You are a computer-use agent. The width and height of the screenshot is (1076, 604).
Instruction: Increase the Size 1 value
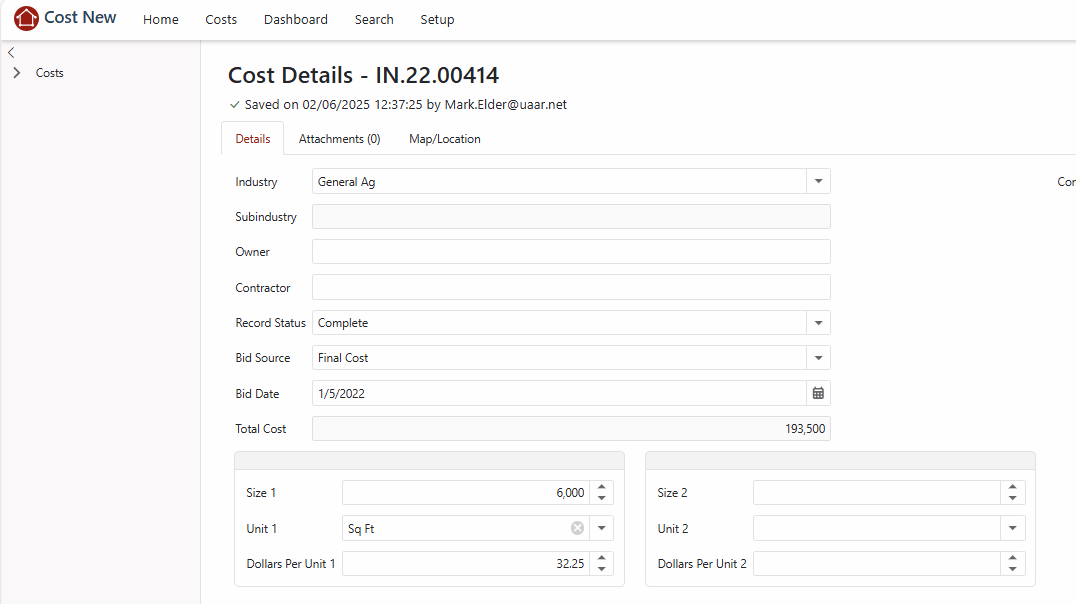(x=601, y=488)
